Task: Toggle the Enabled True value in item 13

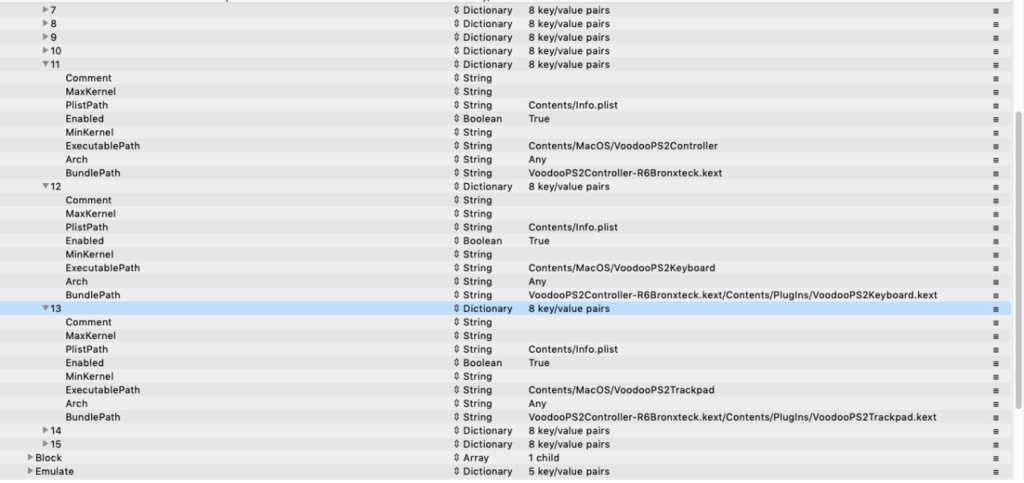Action: coord(539,363)
